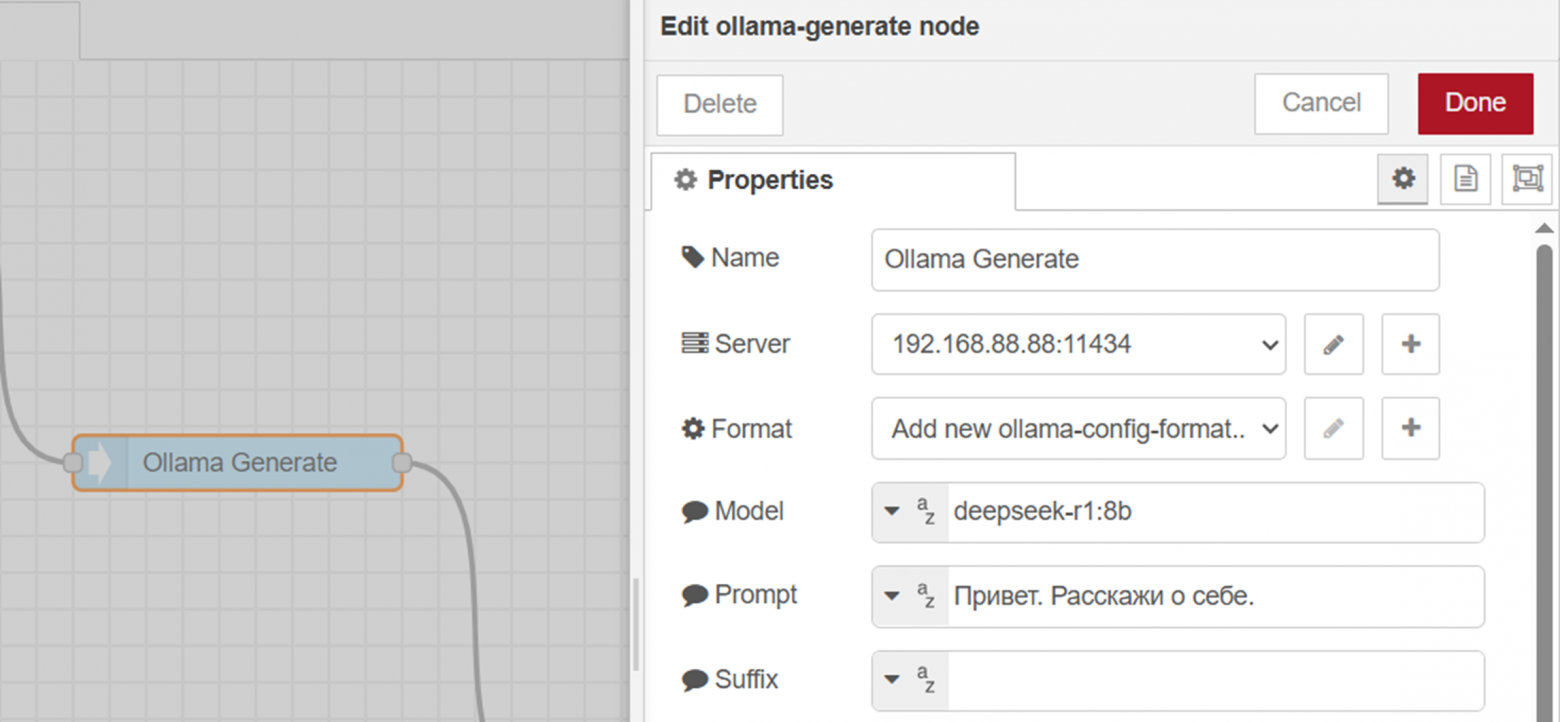The width and height of the screenshot is (1560, 722).
Task: Click the Delete node button
Action: [718, 104]
